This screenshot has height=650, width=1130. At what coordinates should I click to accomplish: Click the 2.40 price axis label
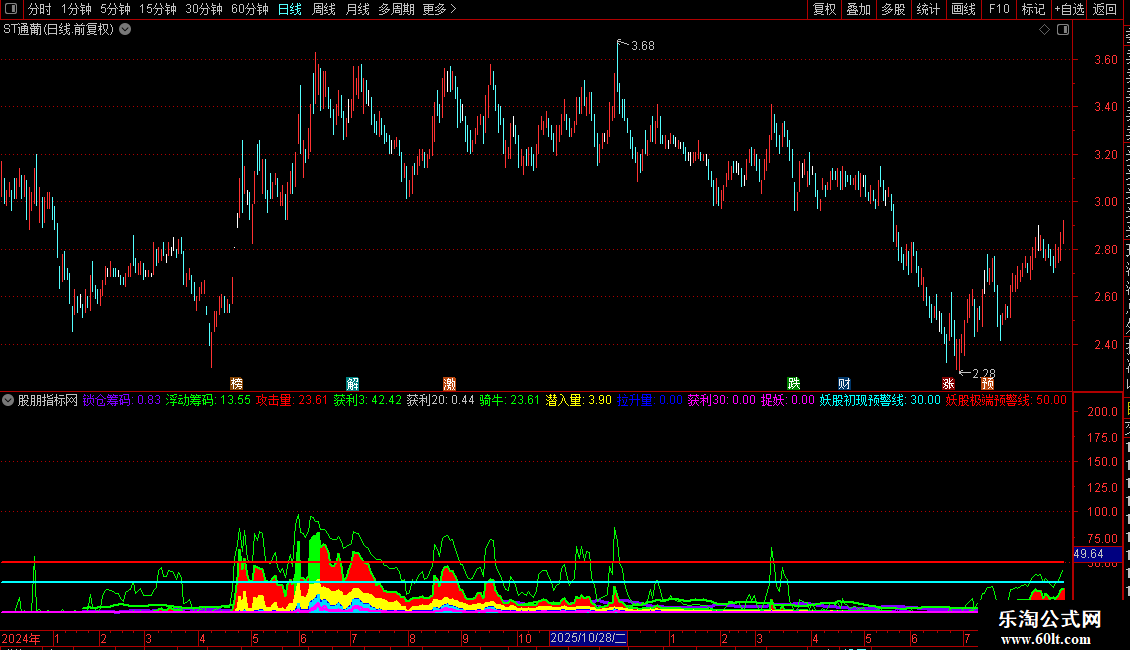tap(1105, 344)
